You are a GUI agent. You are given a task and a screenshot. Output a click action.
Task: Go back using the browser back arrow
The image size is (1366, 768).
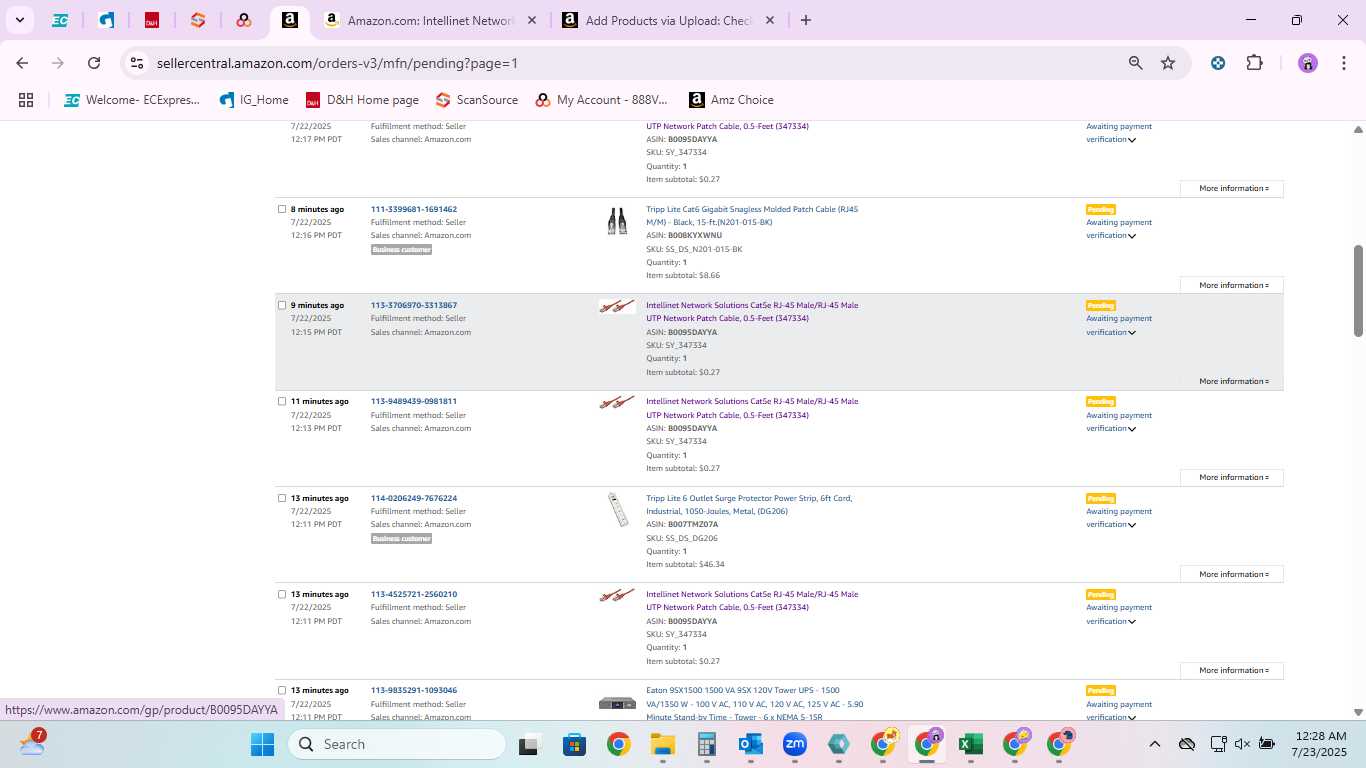click(x=22, y=63)
